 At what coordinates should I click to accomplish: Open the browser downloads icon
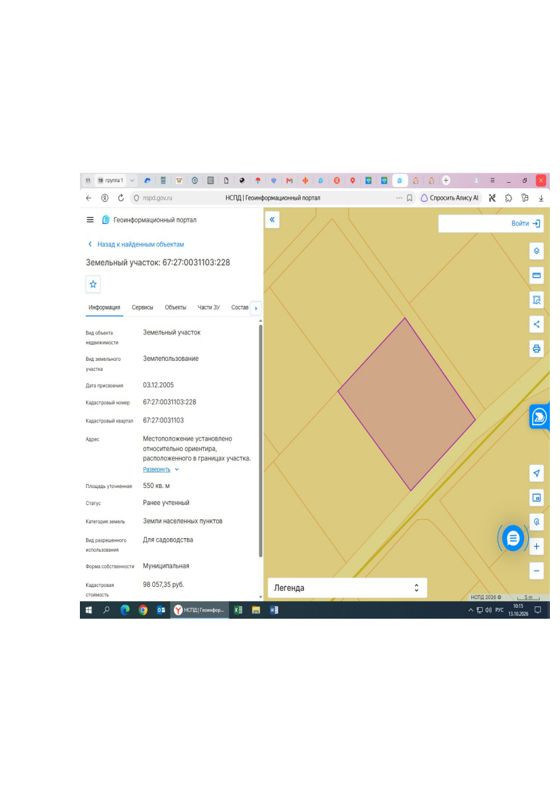[x=541, y=198]
